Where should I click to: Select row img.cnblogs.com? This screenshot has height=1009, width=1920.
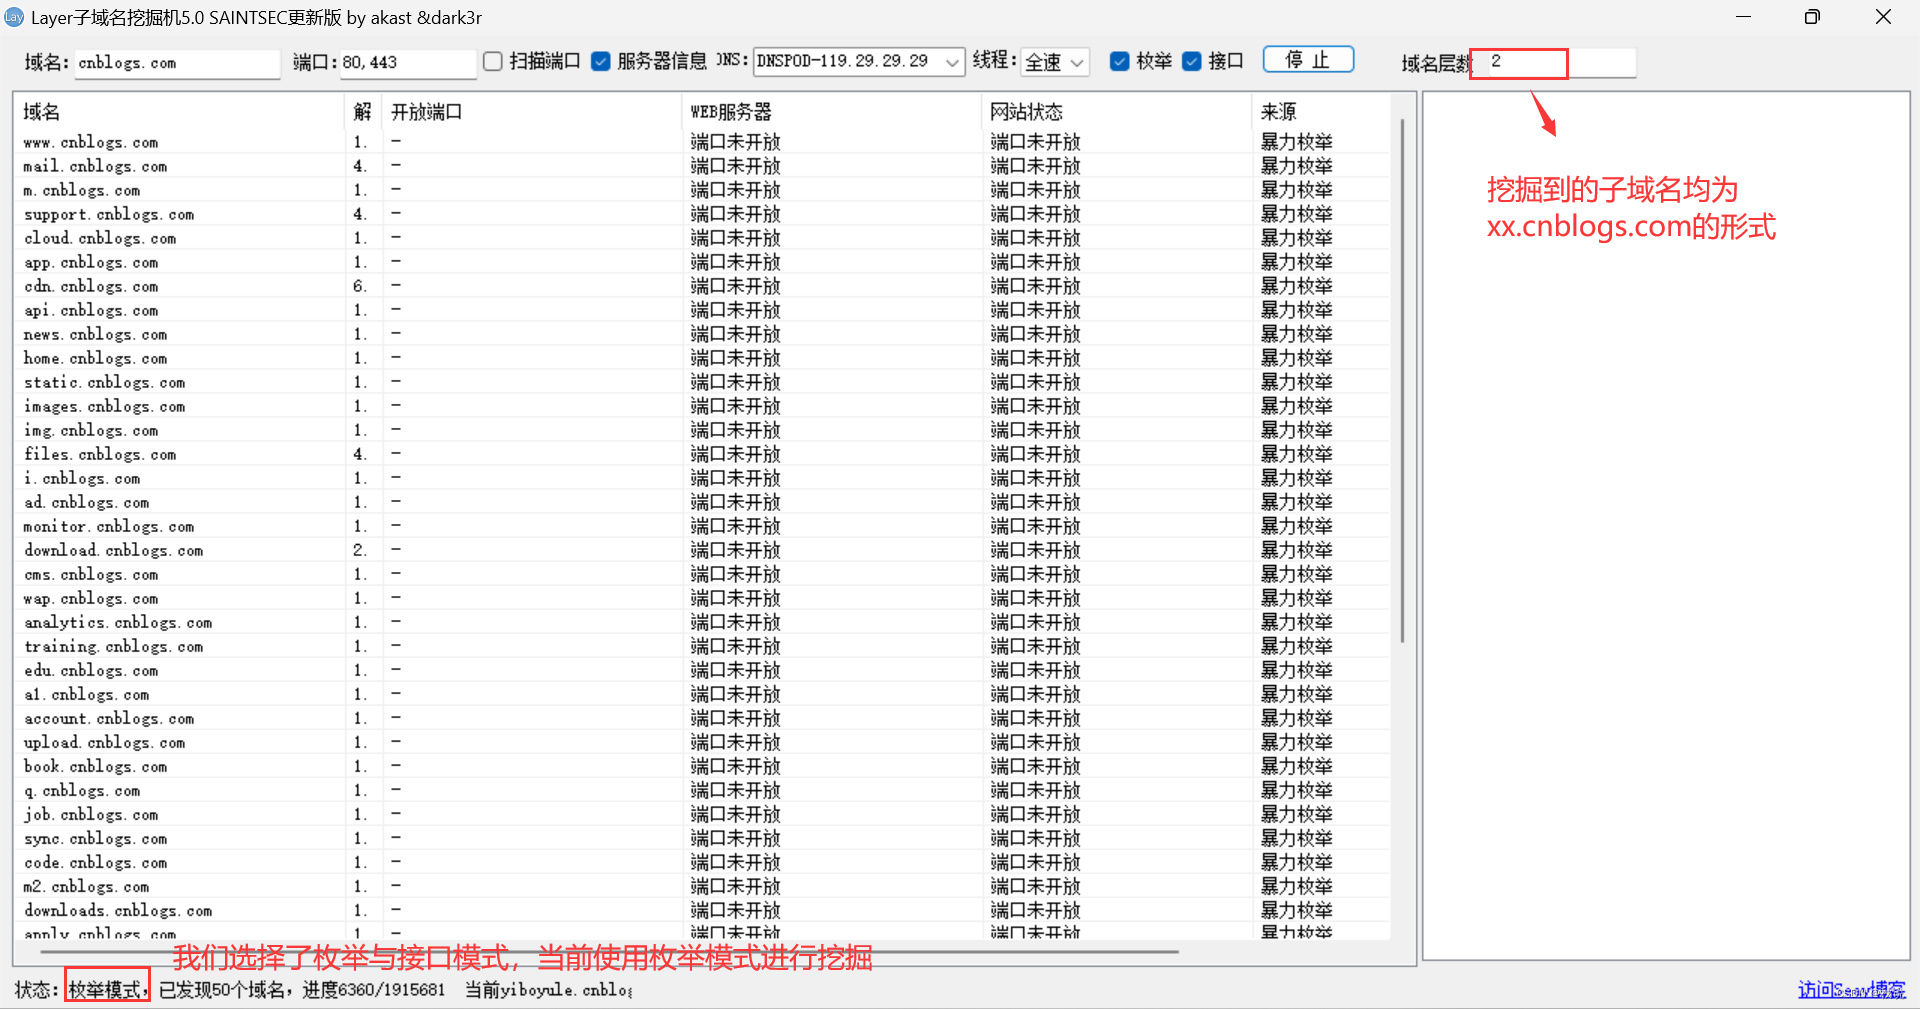pyautogui.click(x=703, y=430)
